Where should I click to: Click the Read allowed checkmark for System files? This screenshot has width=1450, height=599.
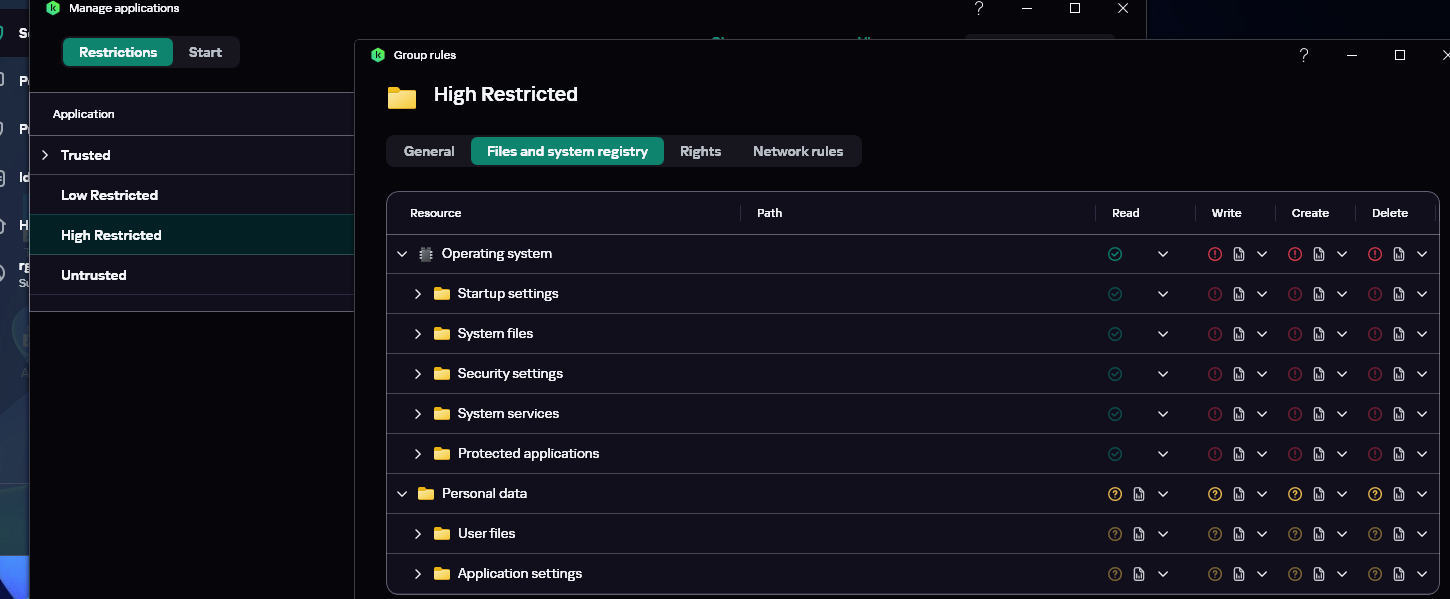coord(1115,334)
